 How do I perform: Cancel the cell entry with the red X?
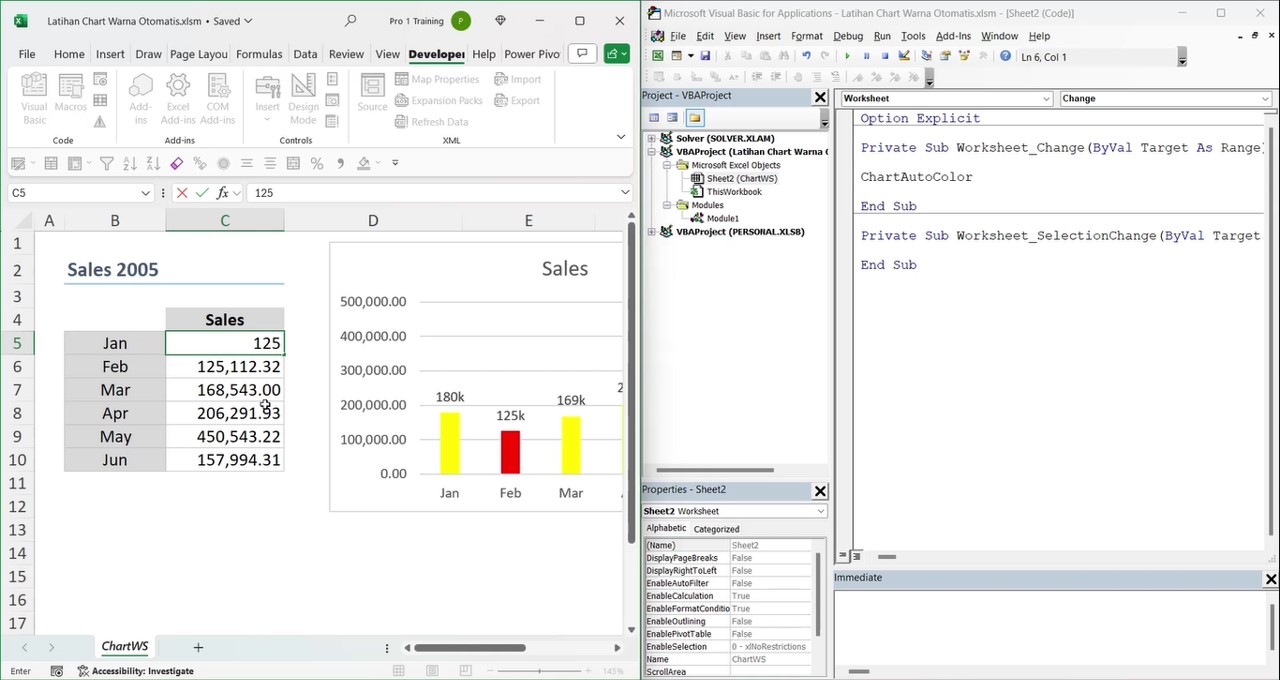[182, 193]
